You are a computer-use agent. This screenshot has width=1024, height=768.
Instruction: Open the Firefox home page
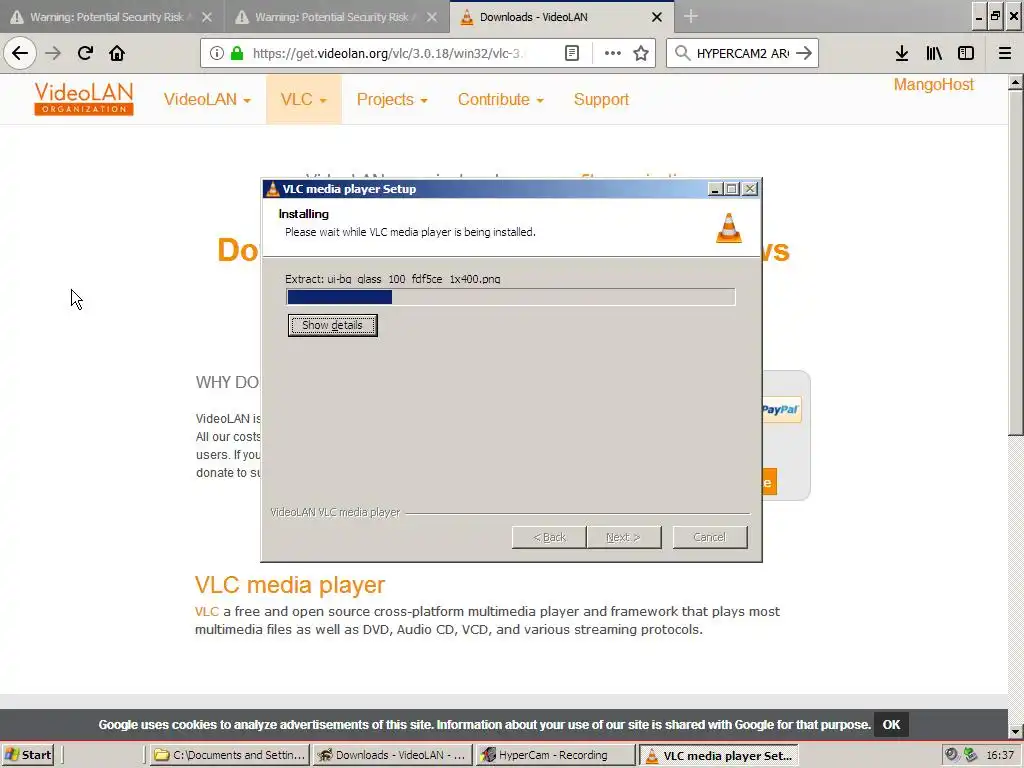coord(117,53)
